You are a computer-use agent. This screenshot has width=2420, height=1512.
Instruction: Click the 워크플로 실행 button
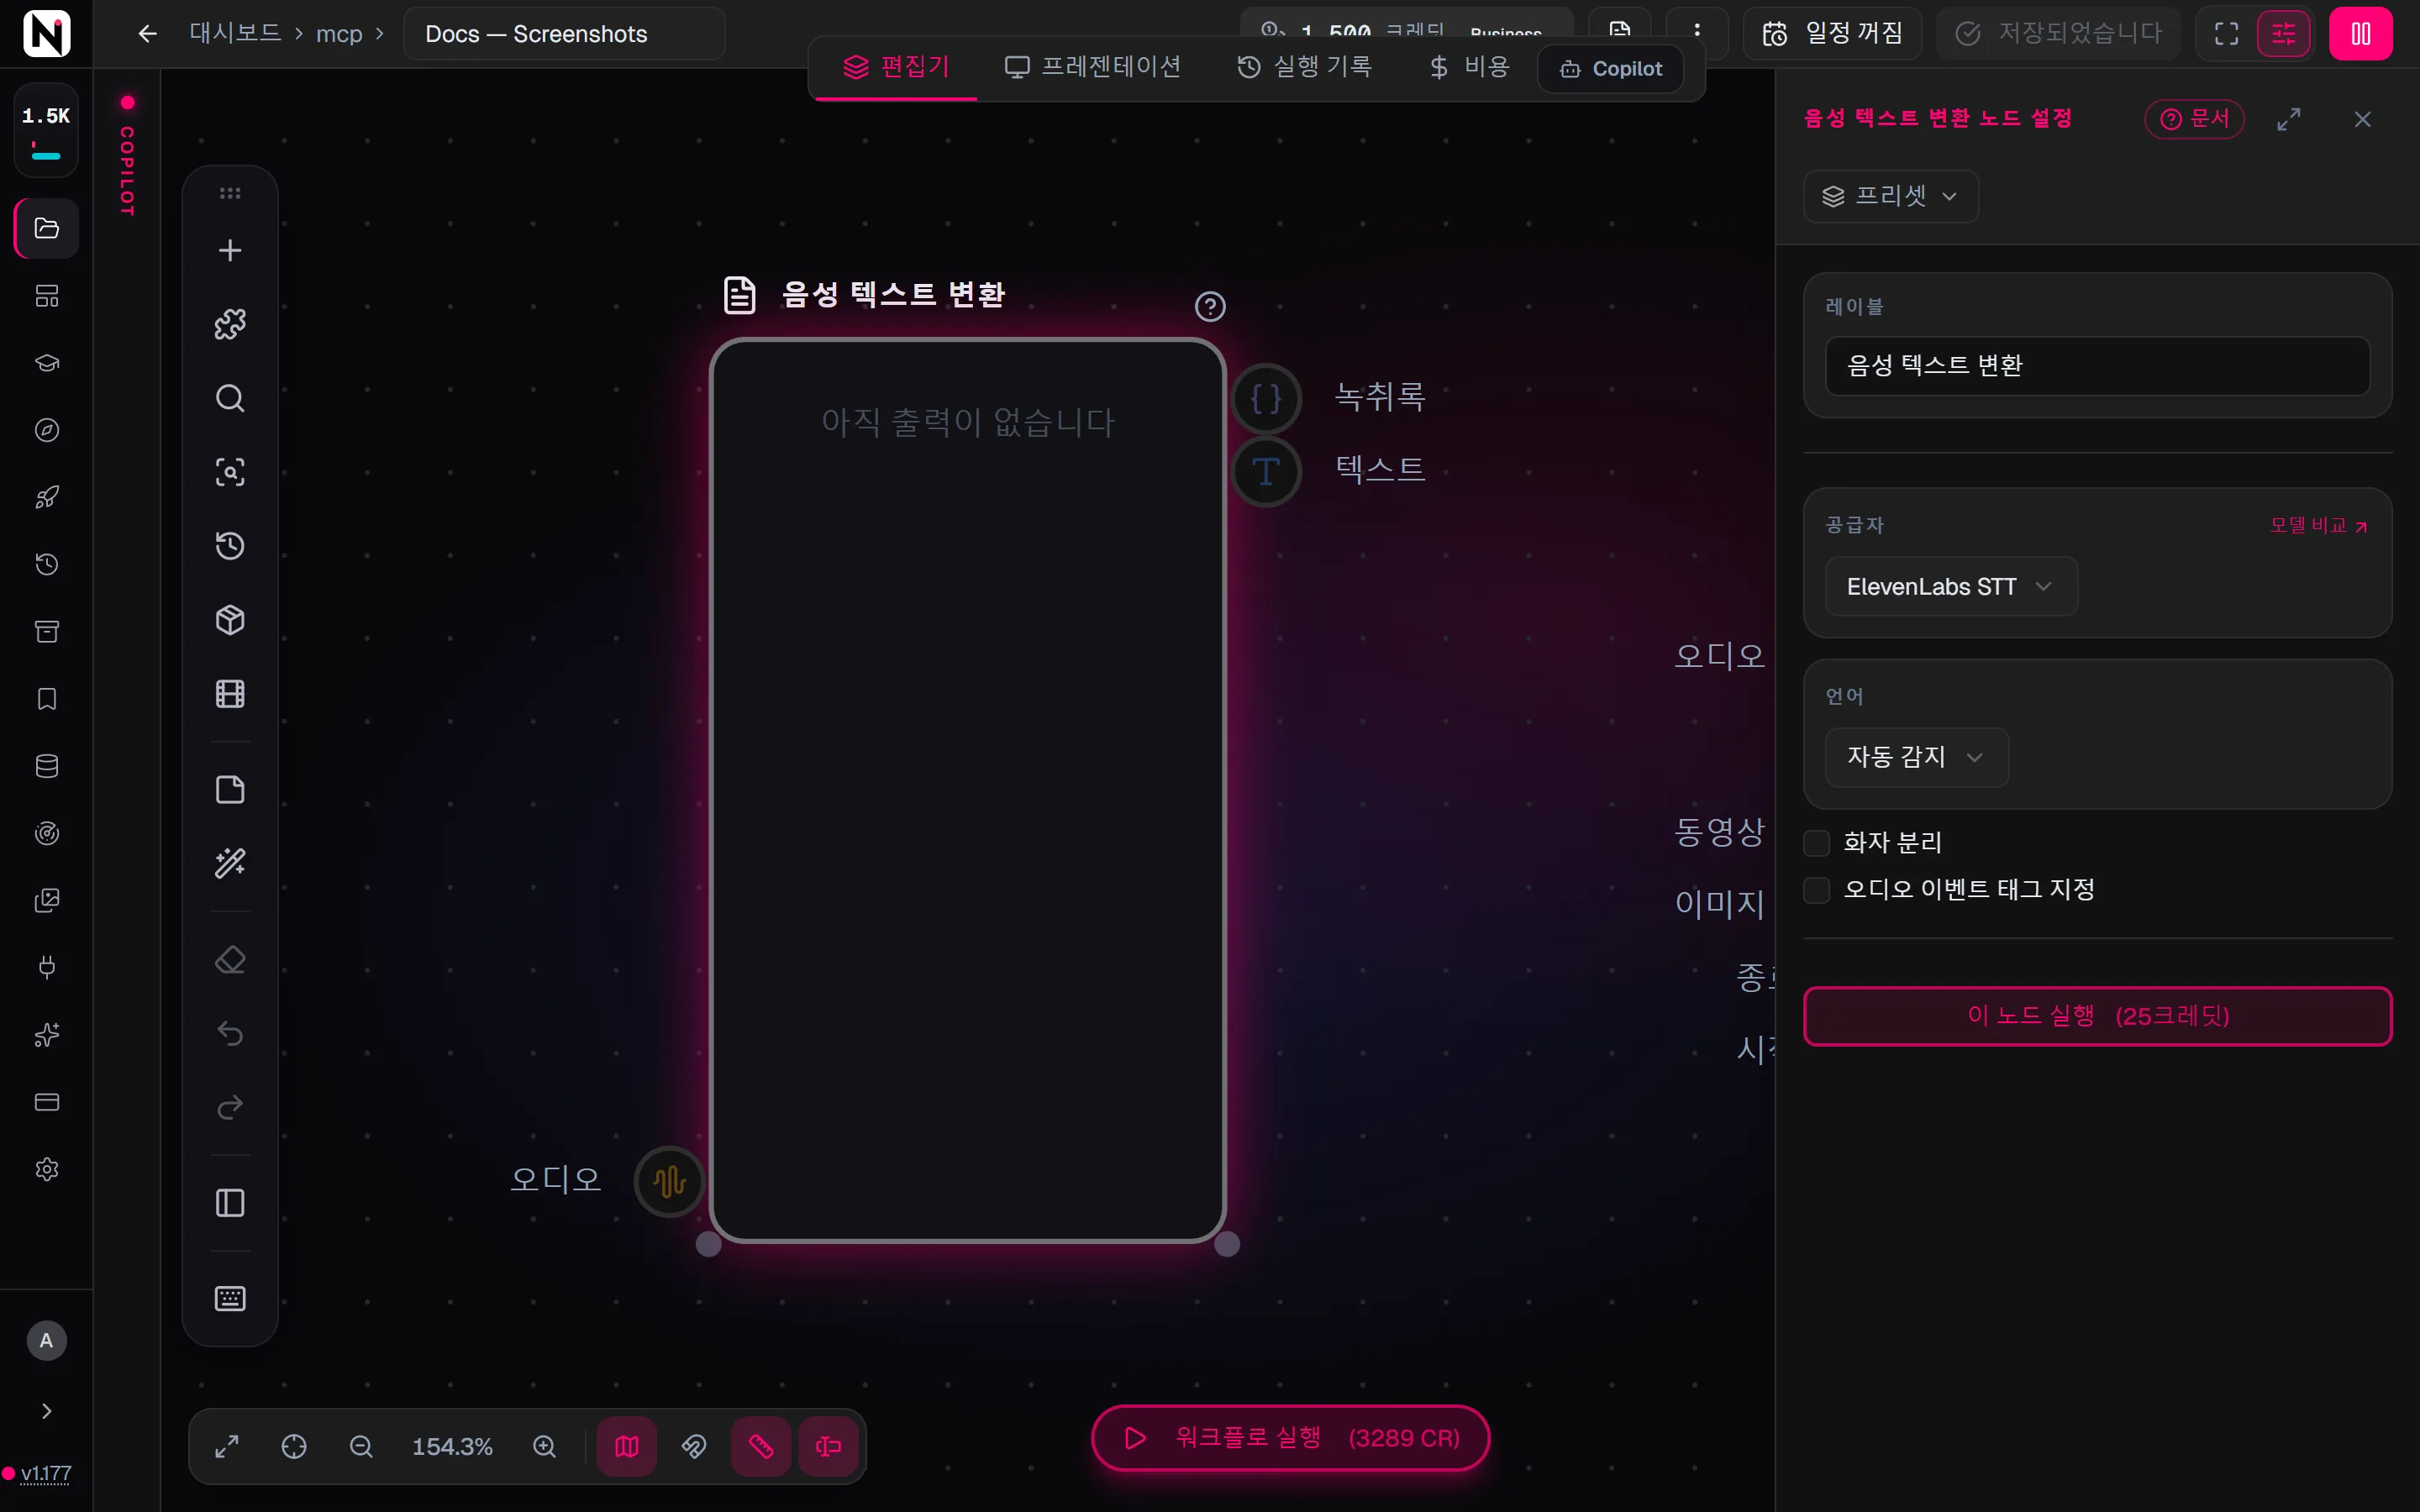(x=1290, y=1438)
